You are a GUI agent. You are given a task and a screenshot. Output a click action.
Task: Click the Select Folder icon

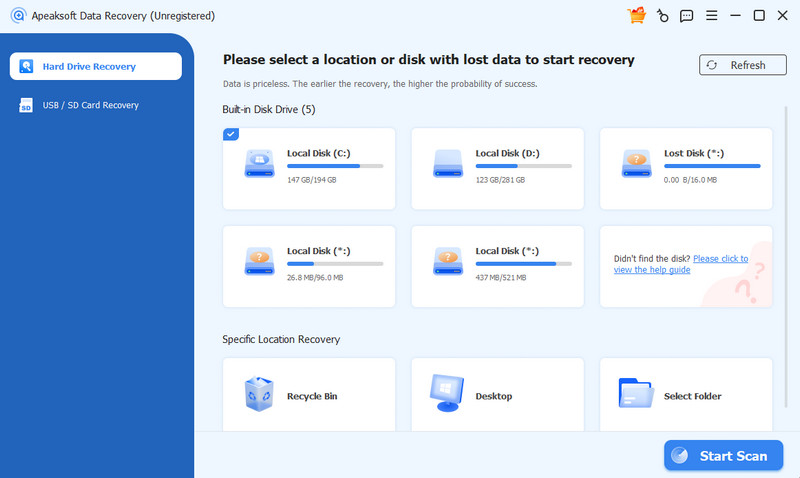tap(636, 393)
